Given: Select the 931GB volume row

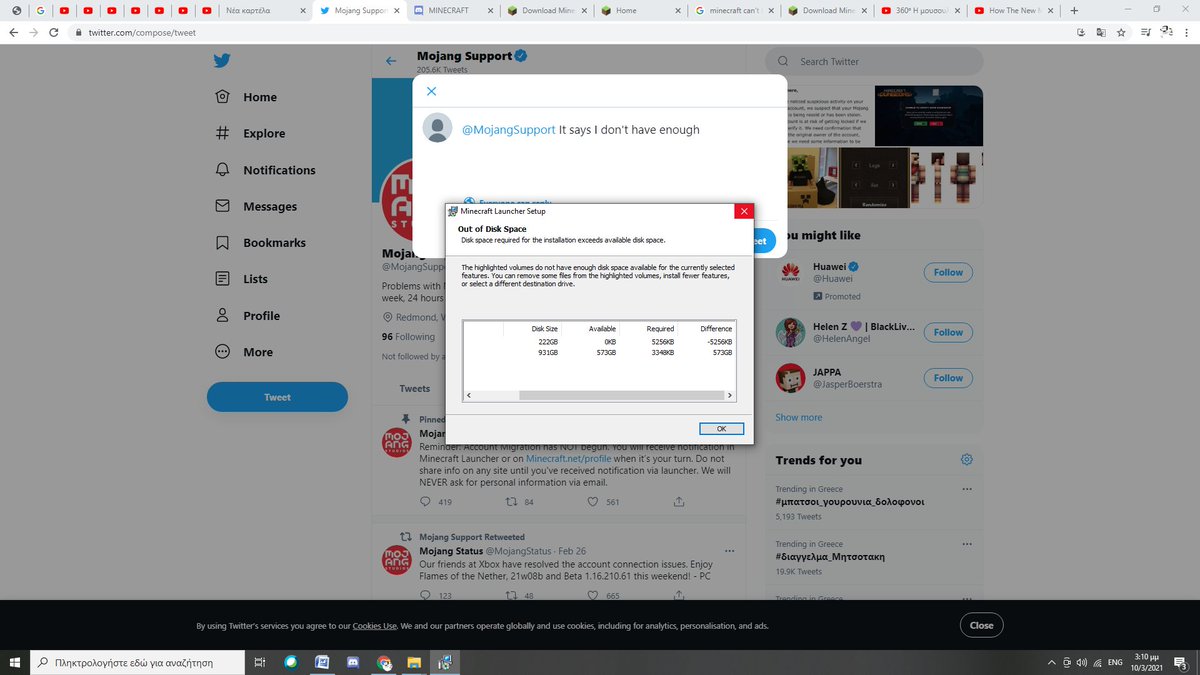Looking at the screenshot, I should 599,352.
